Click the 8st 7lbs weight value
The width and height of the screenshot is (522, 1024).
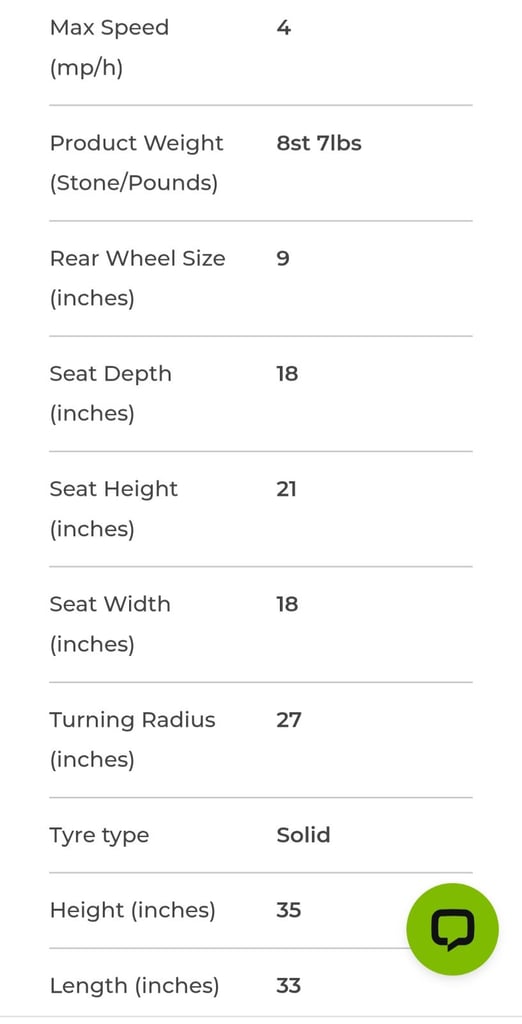[x=319, y=143]
